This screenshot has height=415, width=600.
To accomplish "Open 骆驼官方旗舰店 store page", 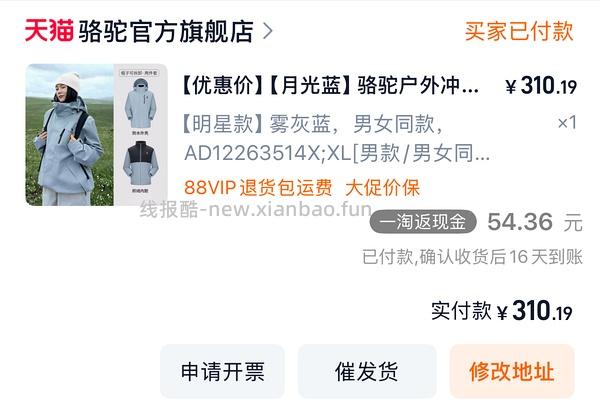I will [x=166, y=31].
